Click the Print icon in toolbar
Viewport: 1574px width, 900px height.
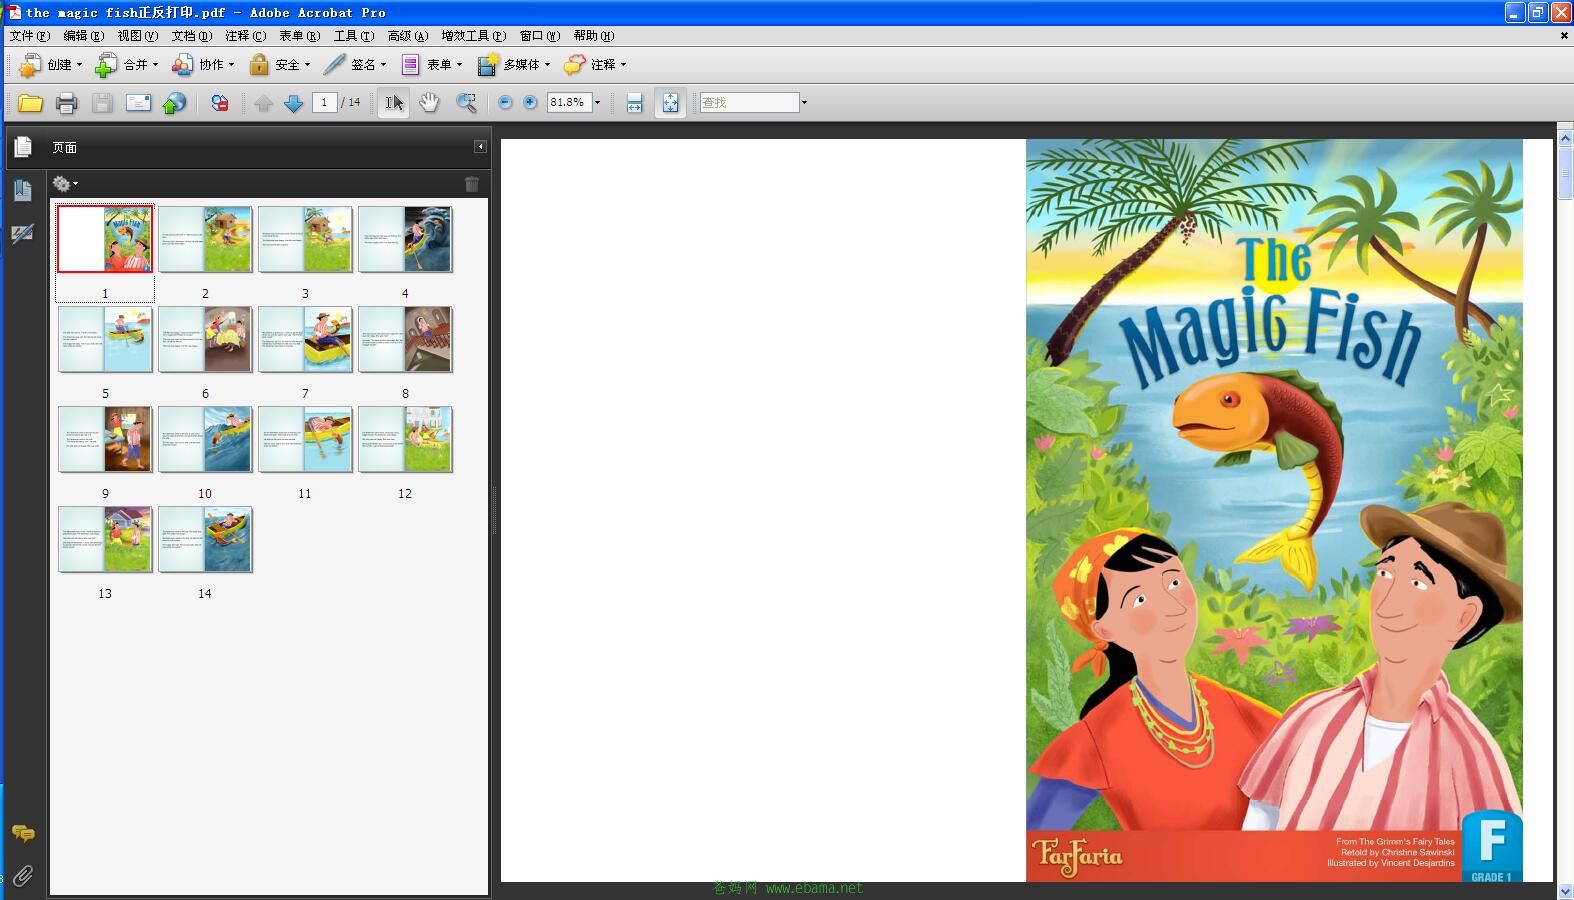point(67,103)
